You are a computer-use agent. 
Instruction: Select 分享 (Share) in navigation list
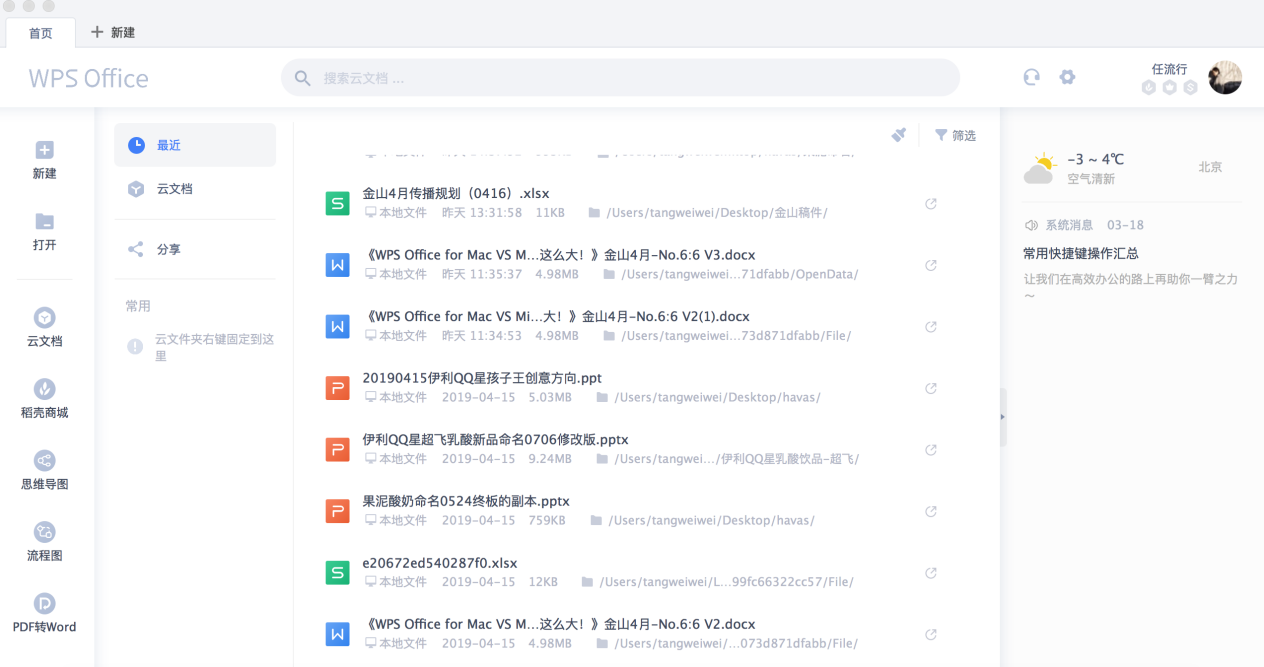click(x=195, y=249)
